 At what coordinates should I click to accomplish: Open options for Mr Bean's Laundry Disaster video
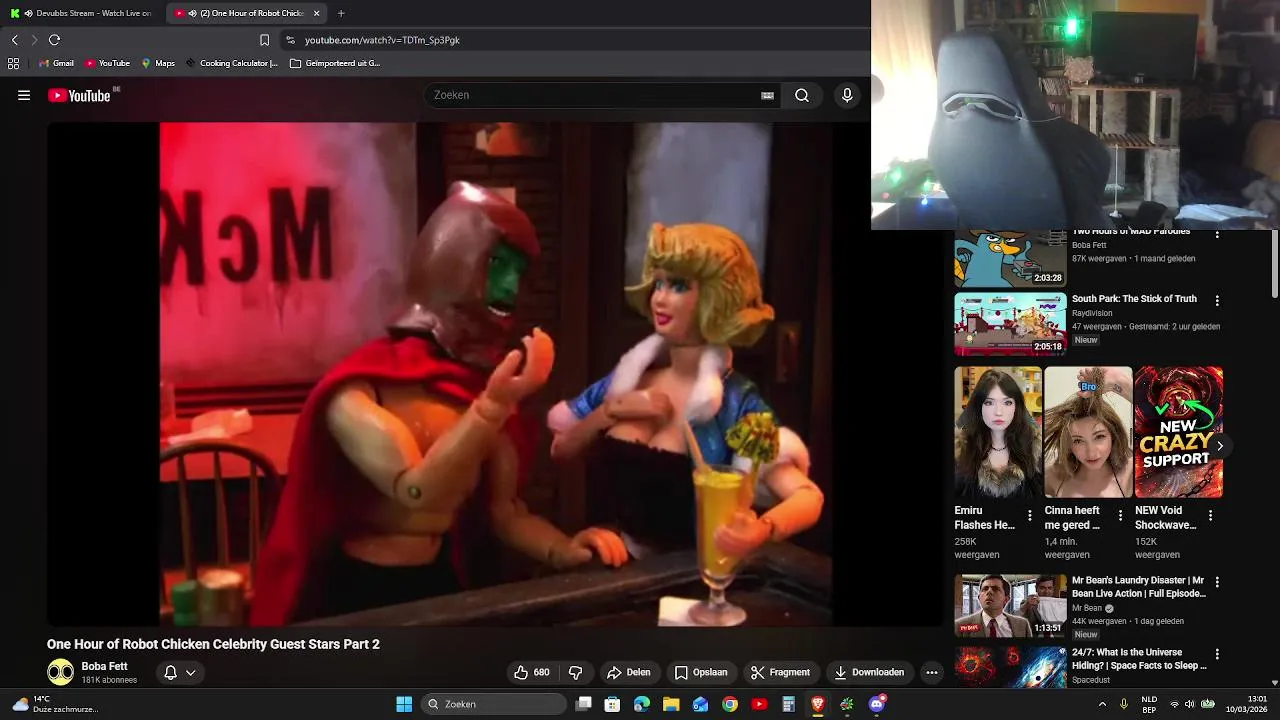click(1217, 582)
